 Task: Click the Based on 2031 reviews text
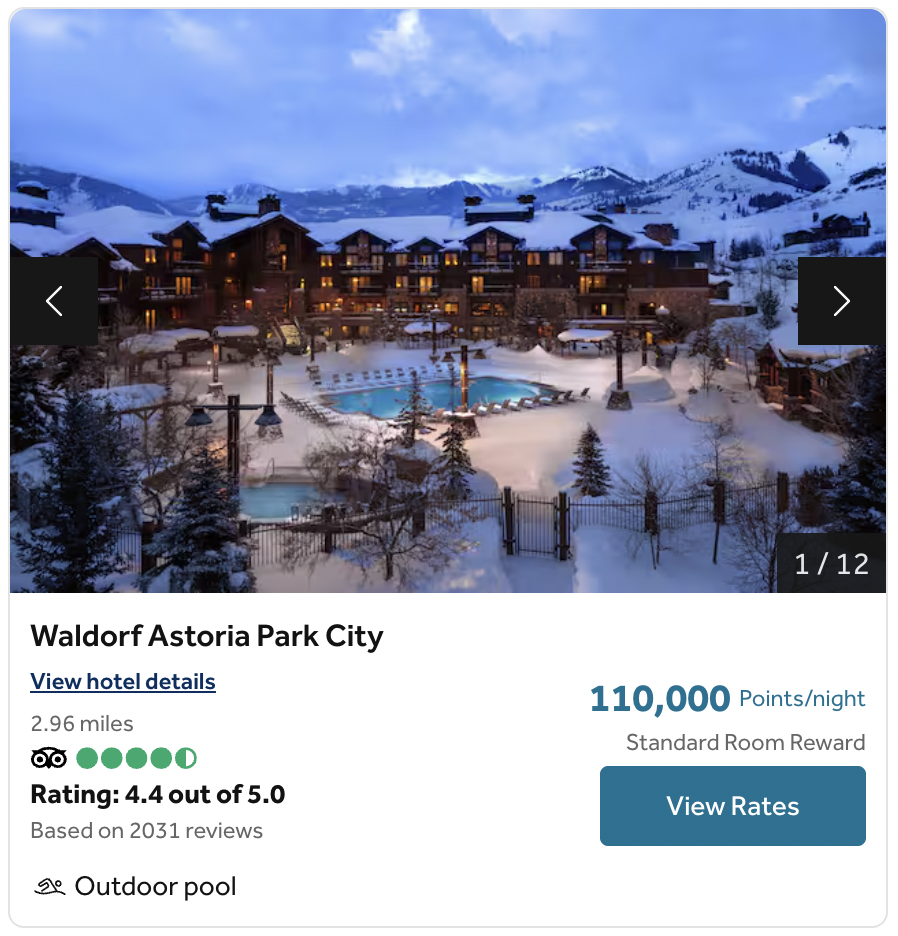coord(147,830)
